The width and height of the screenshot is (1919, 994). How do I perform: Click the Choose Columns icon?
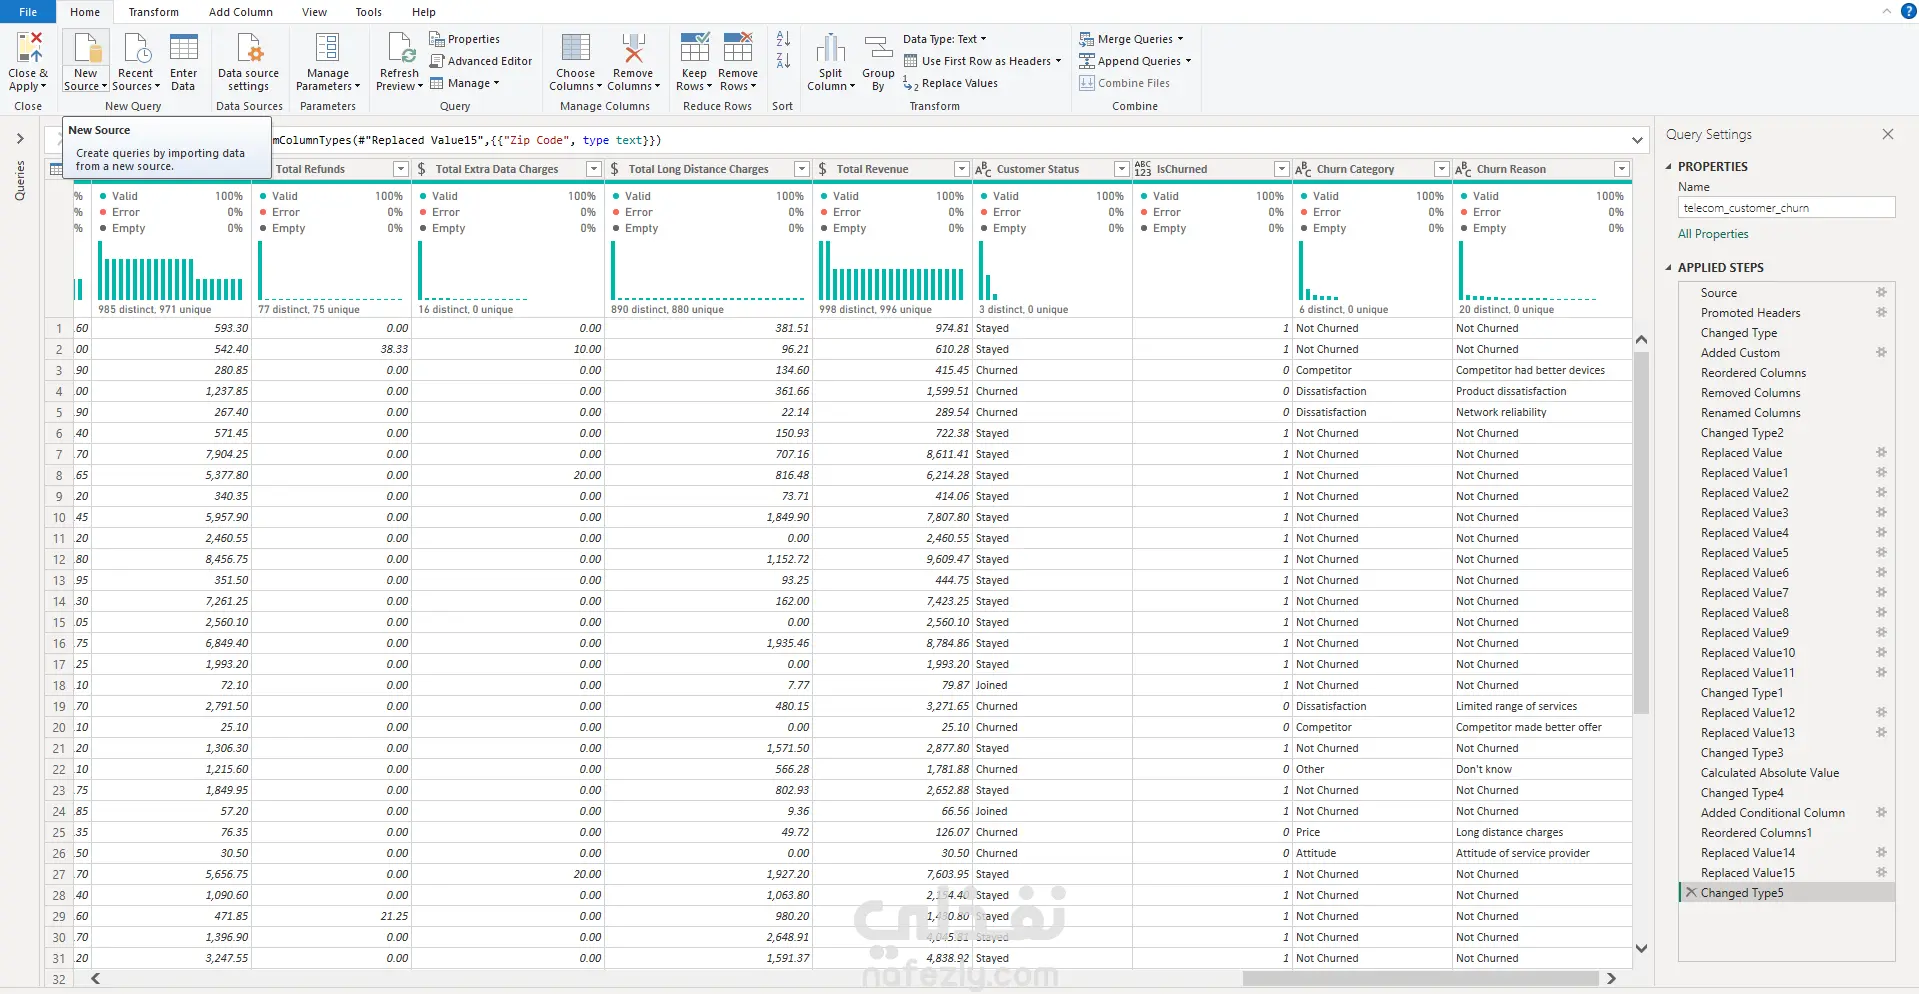pos(576,47)
